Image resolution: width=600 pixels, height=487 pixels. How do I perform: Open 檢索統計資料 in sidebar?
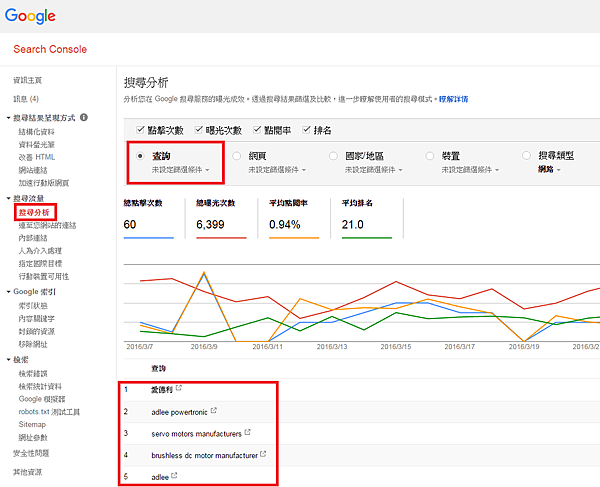[x=40, y=386]
